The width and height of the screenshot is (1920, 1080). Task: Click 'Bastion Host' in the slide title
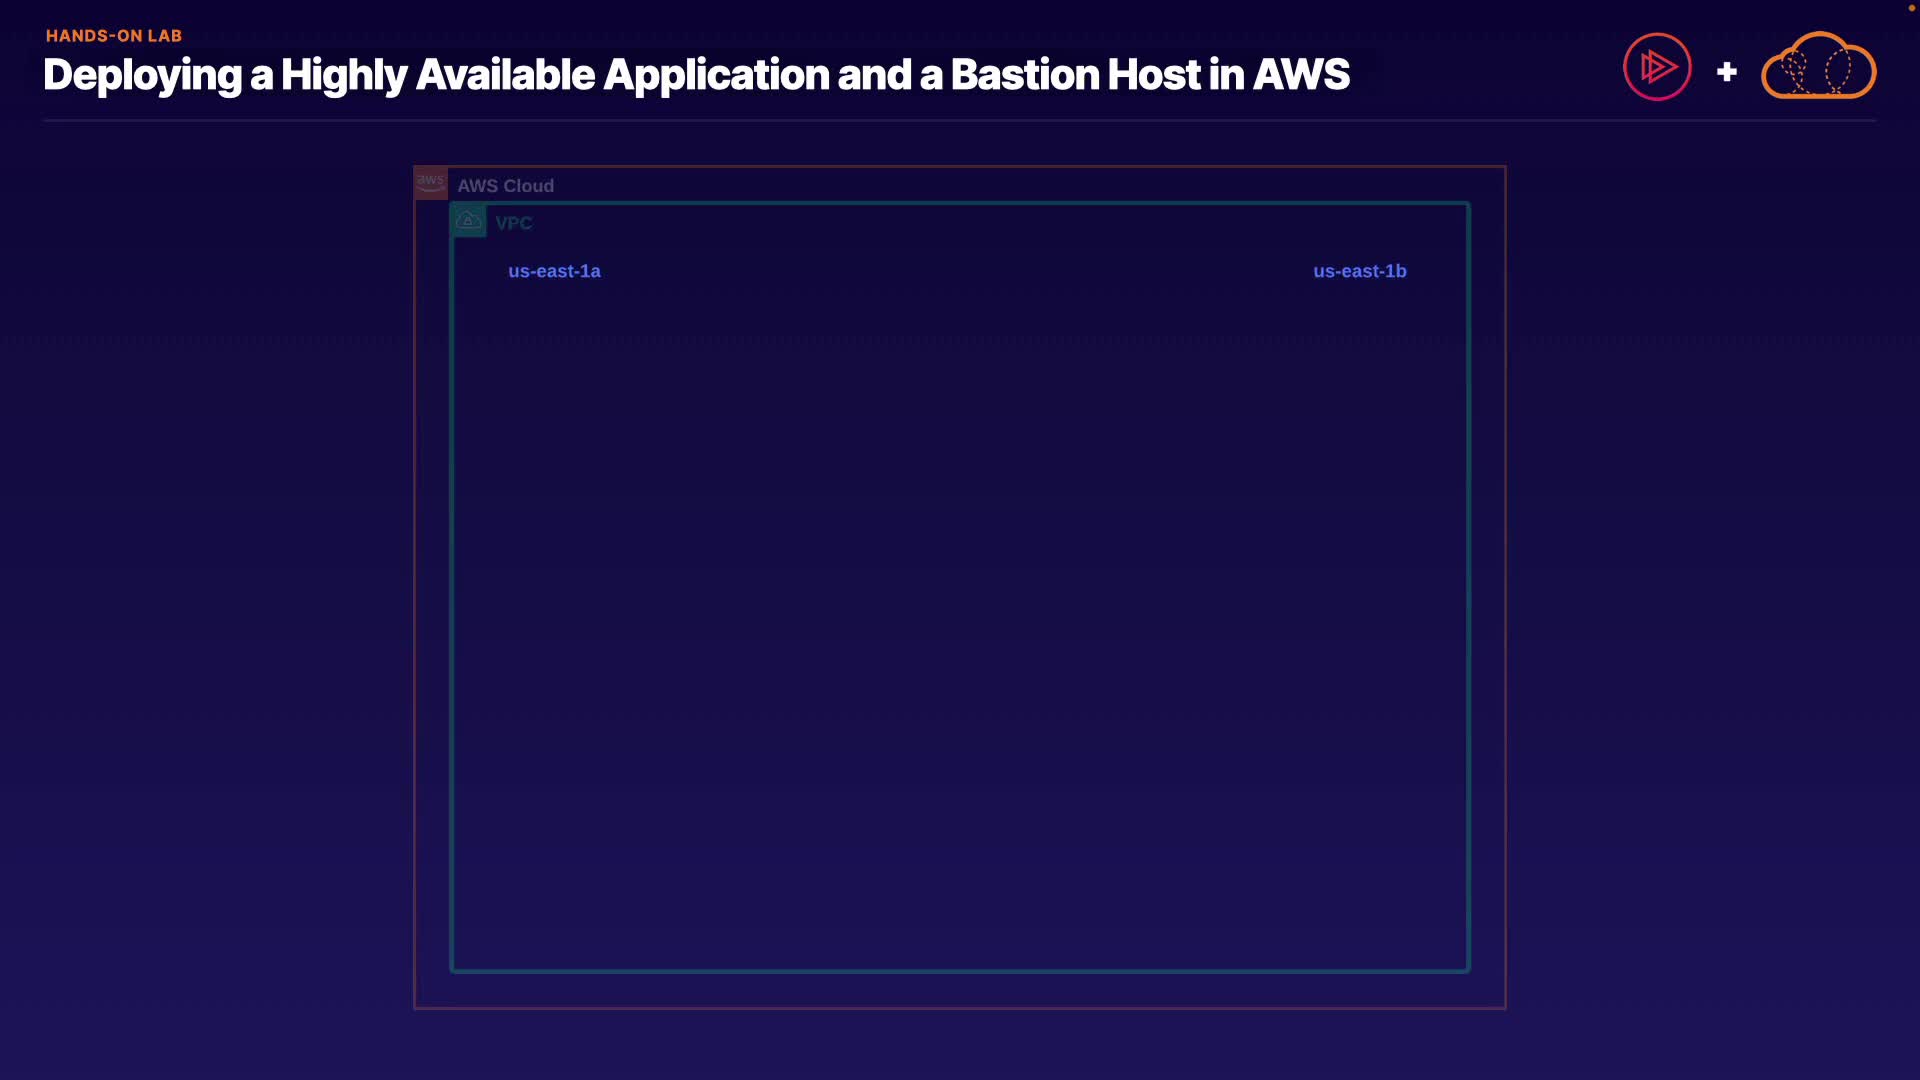(x=1075, y=75)
